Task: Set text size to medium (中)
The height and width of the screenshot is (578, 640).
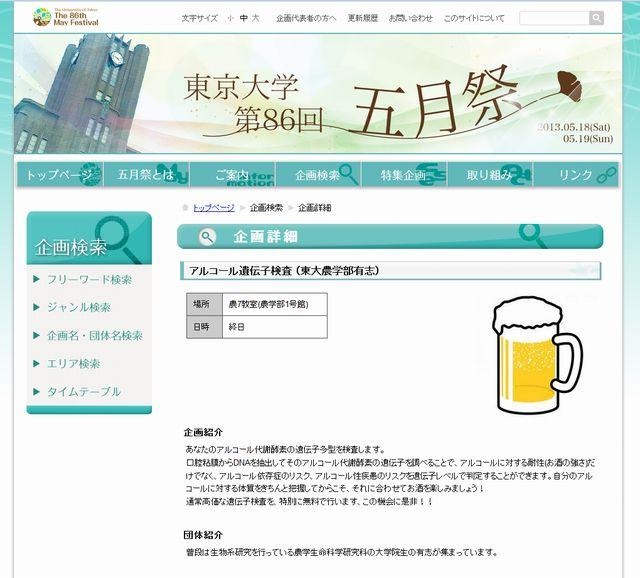Action: 244,18
